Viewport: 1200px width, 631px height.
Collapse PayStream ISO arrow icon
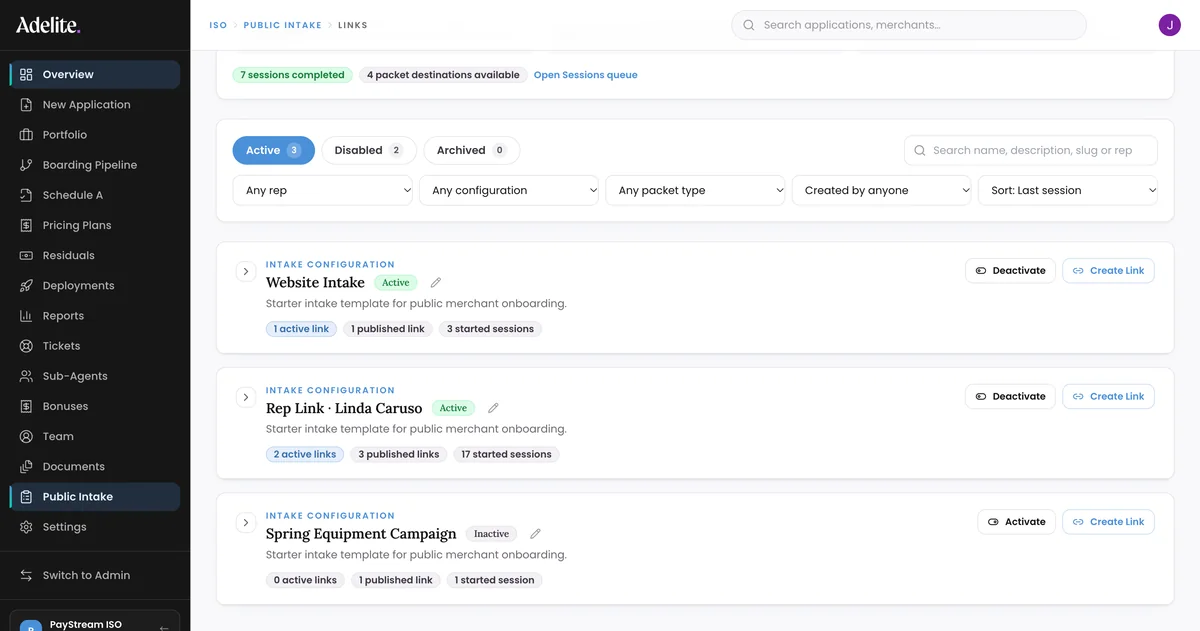(x=163, y=627)
